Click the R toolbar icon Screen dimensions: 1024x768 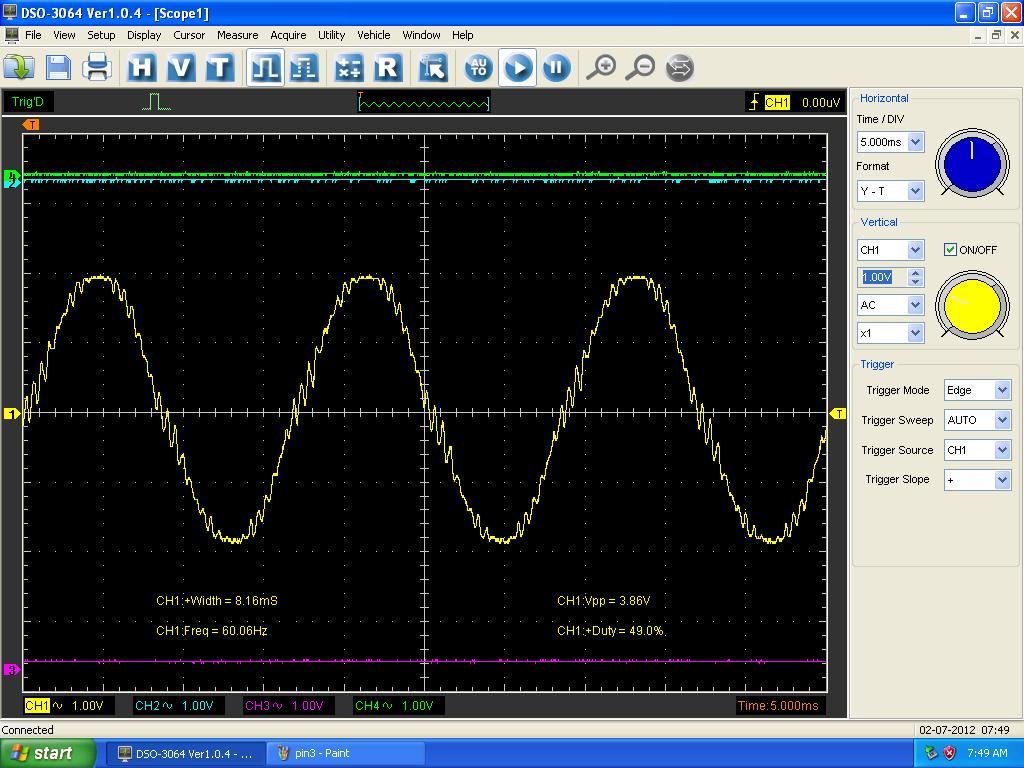(x=387, y=68)
